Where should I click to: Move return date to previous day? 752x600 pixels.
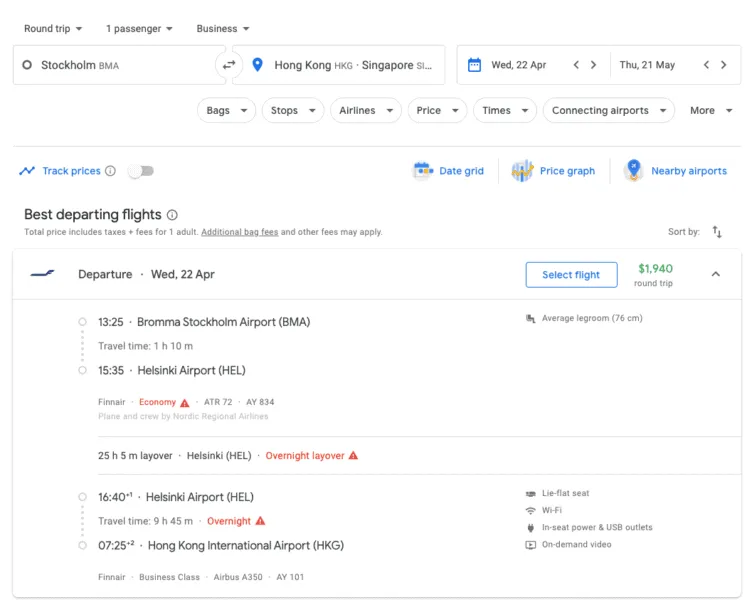coord(706,65)
